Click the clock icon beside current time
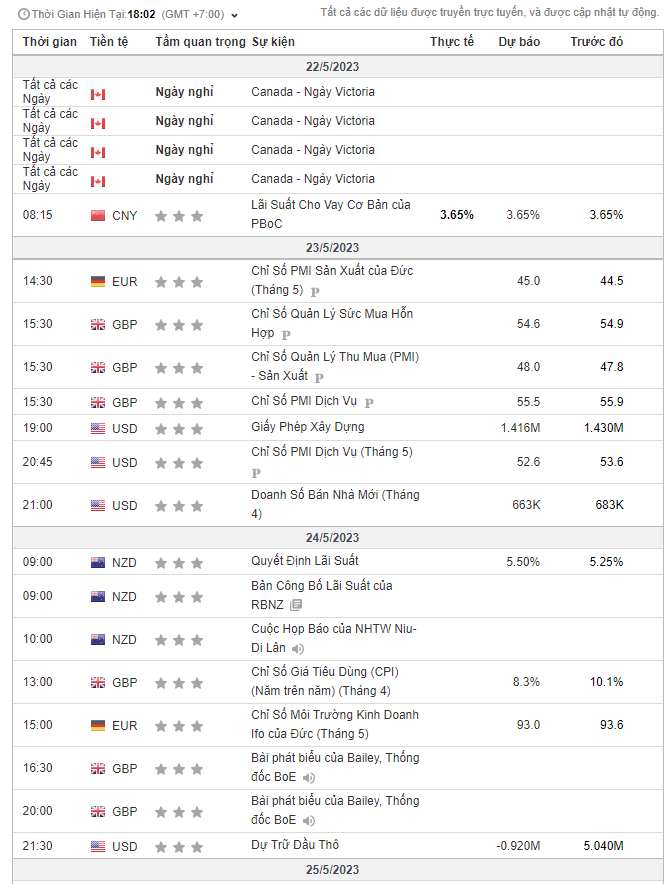 [x=23, y=15]
